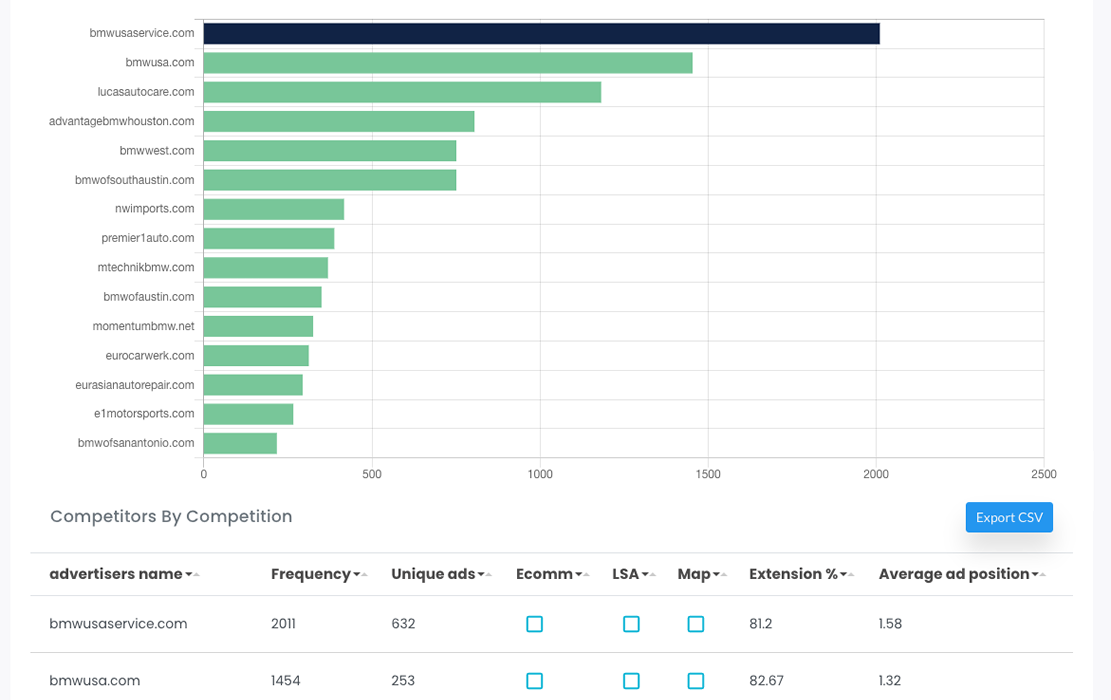Viewport: 1111px width, 700px height.
Task: Select the bmwwest.com chart bar
Action: click(329, 151)
